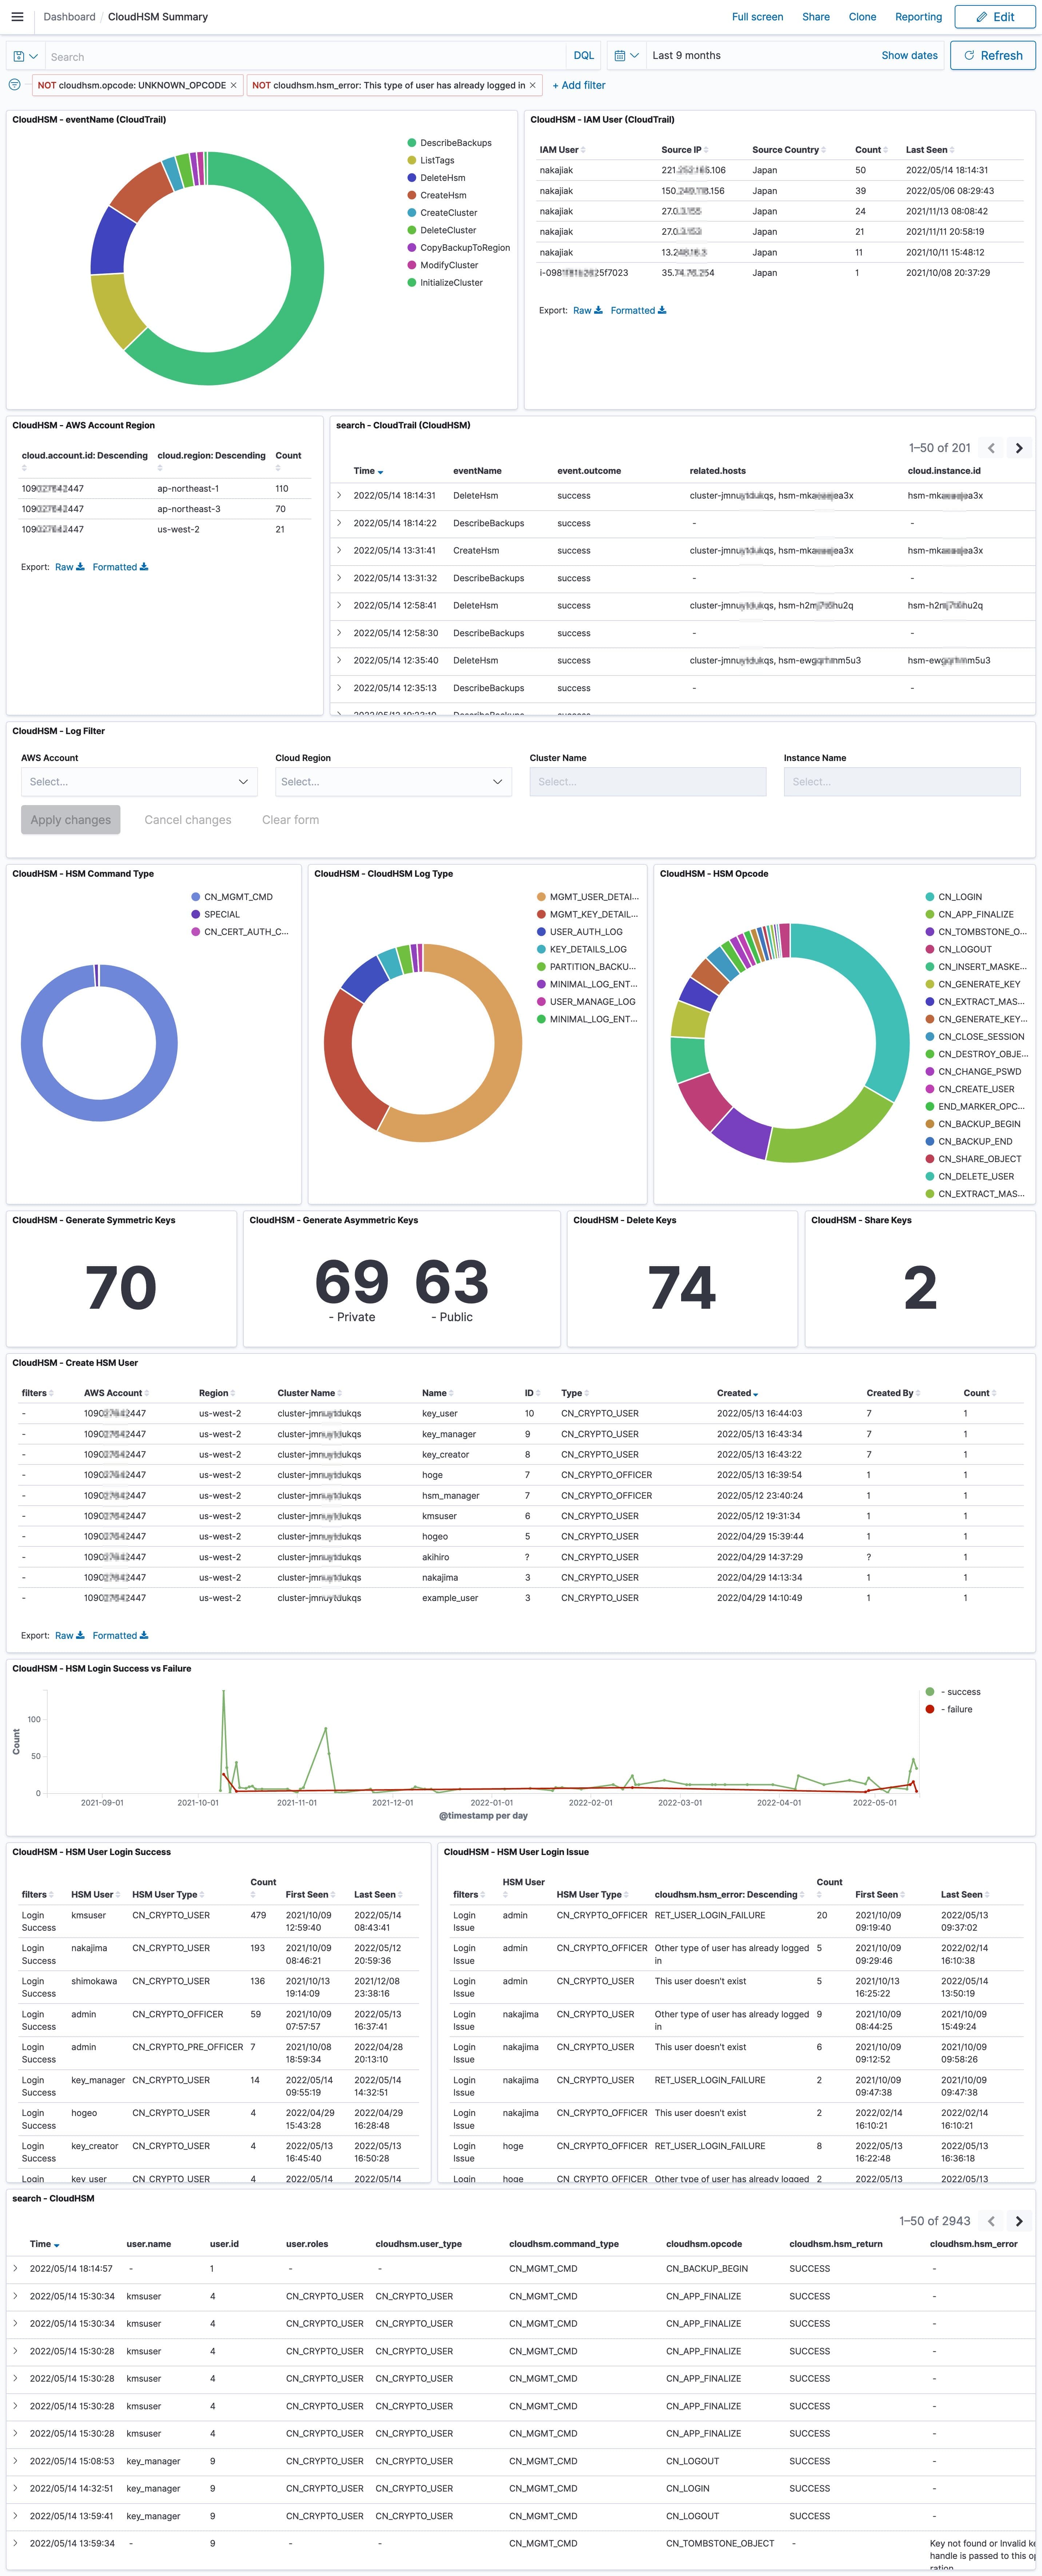Open the Clone menu item

862,17
